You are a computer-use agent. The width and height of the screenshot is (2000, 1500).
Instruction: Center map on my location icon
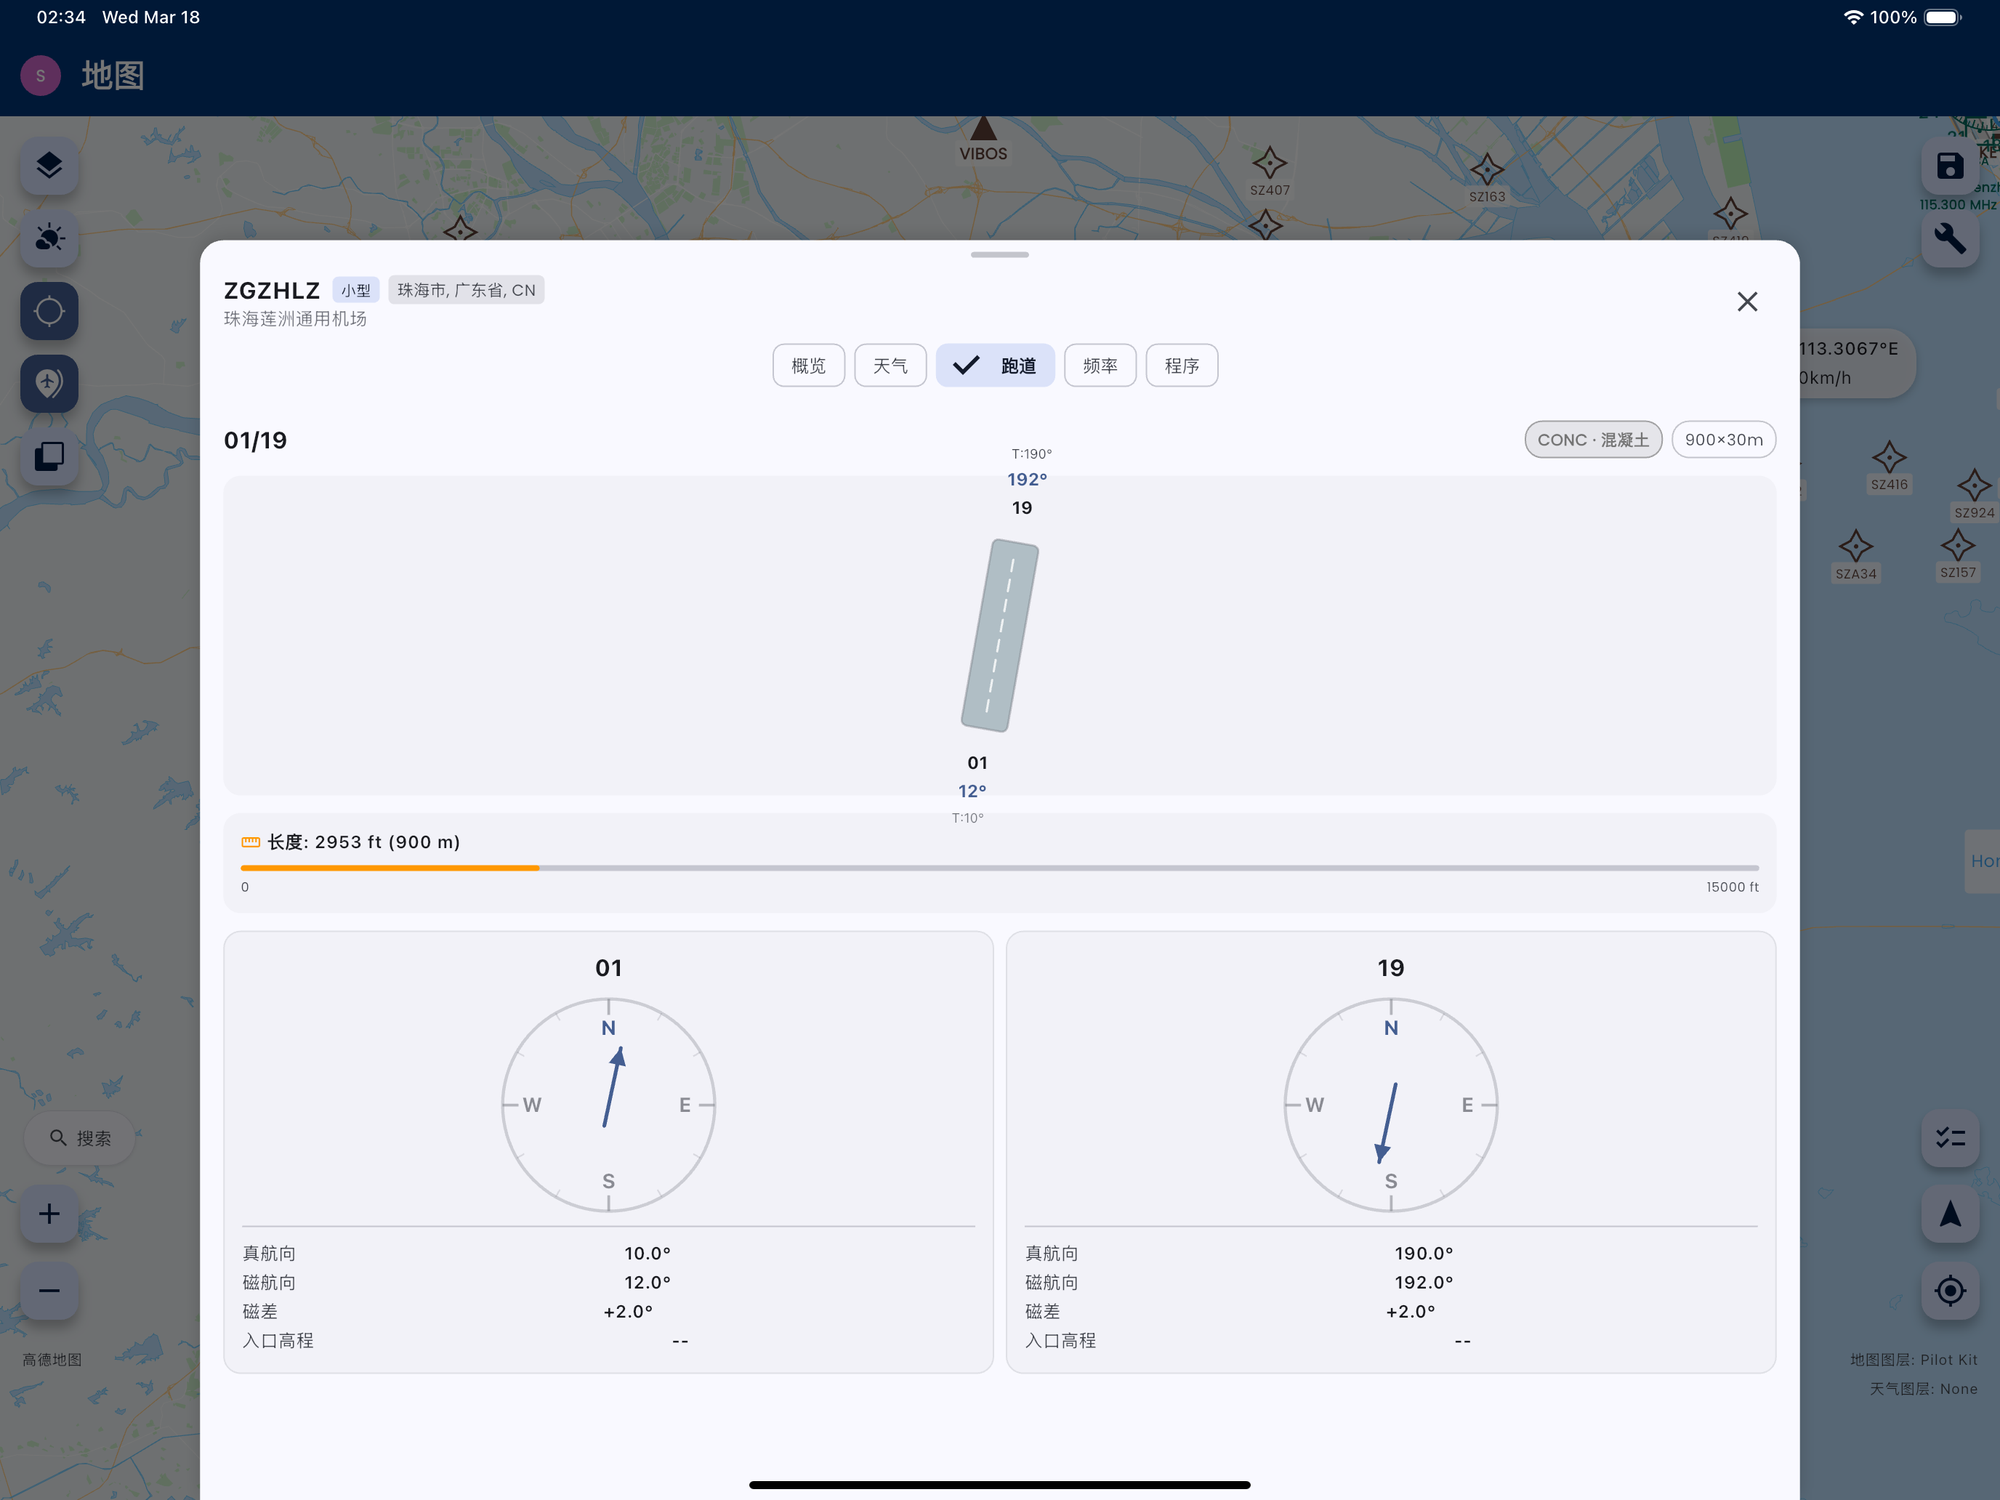click(x=1949, y=1290)
